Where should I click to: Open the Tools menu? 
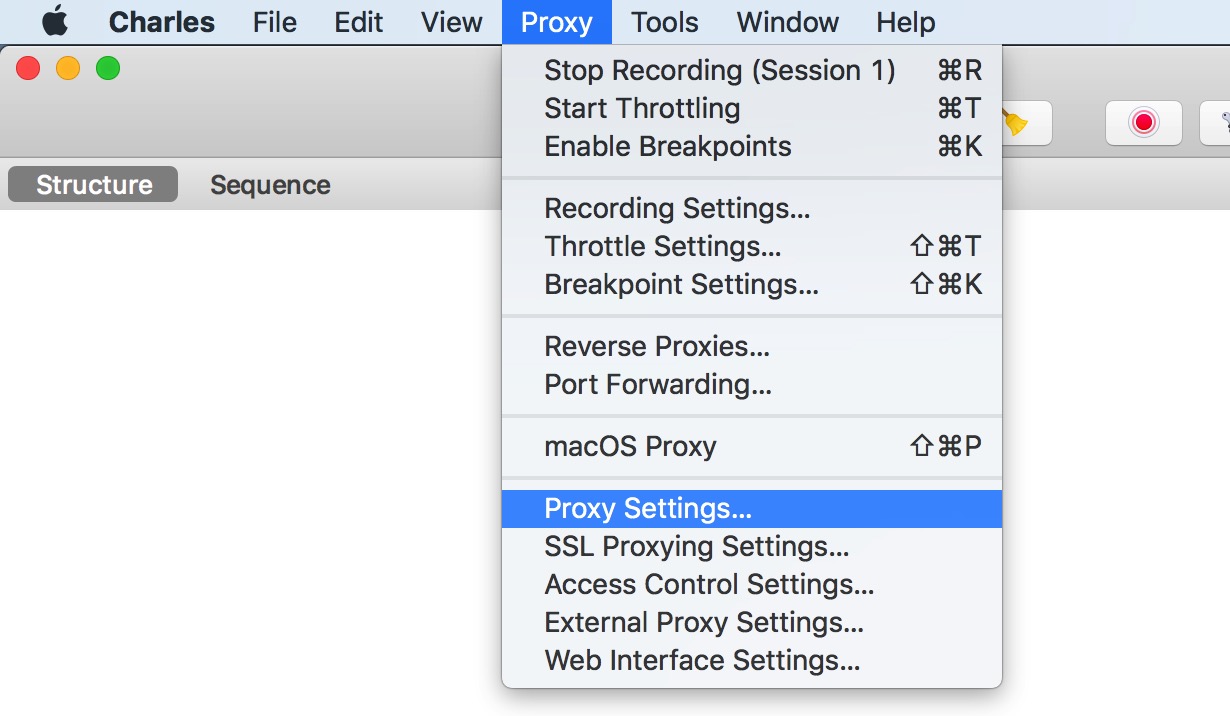pos(665,22)
